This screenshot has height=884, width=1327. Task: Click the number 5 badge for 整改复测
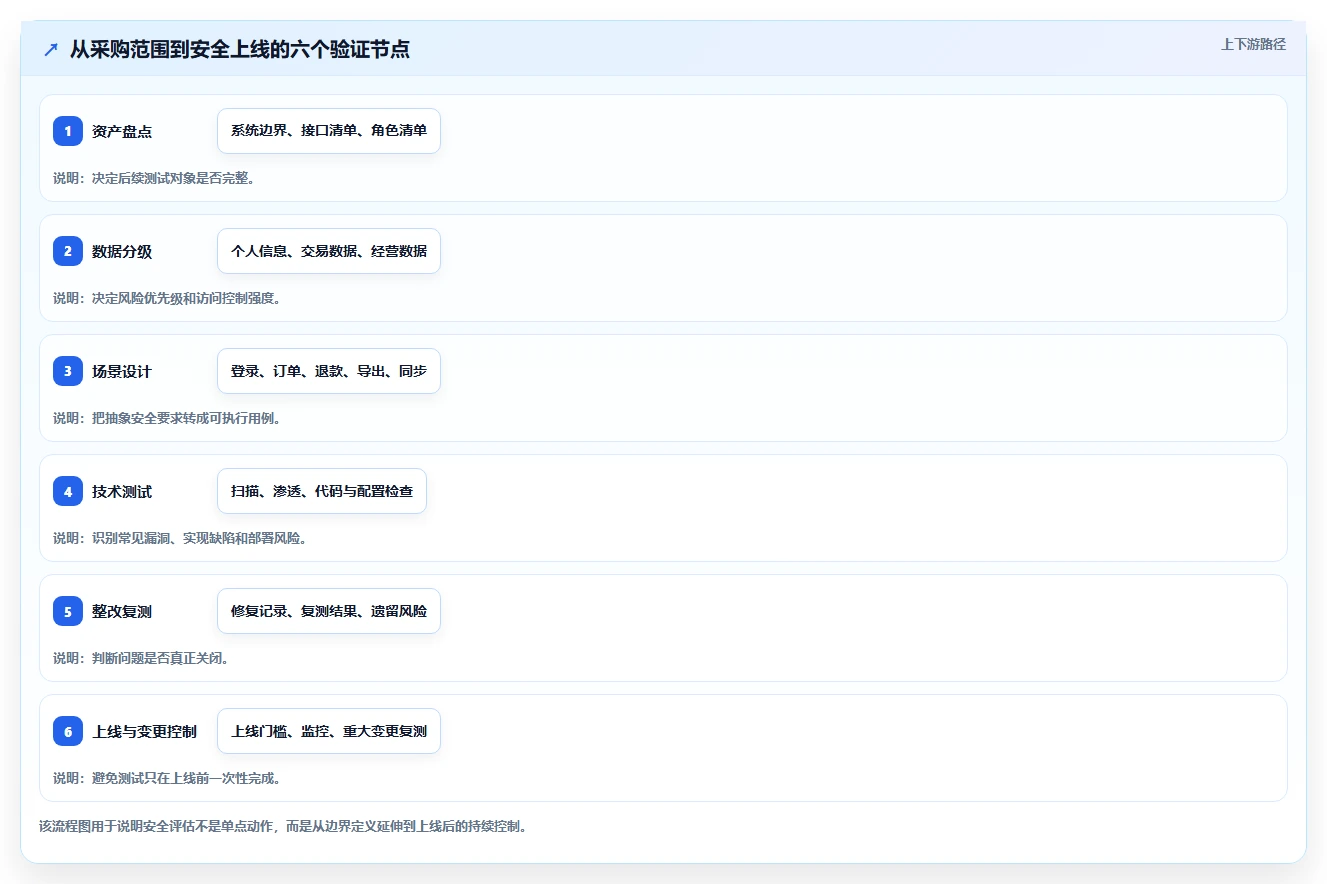[x=68, y=611]
